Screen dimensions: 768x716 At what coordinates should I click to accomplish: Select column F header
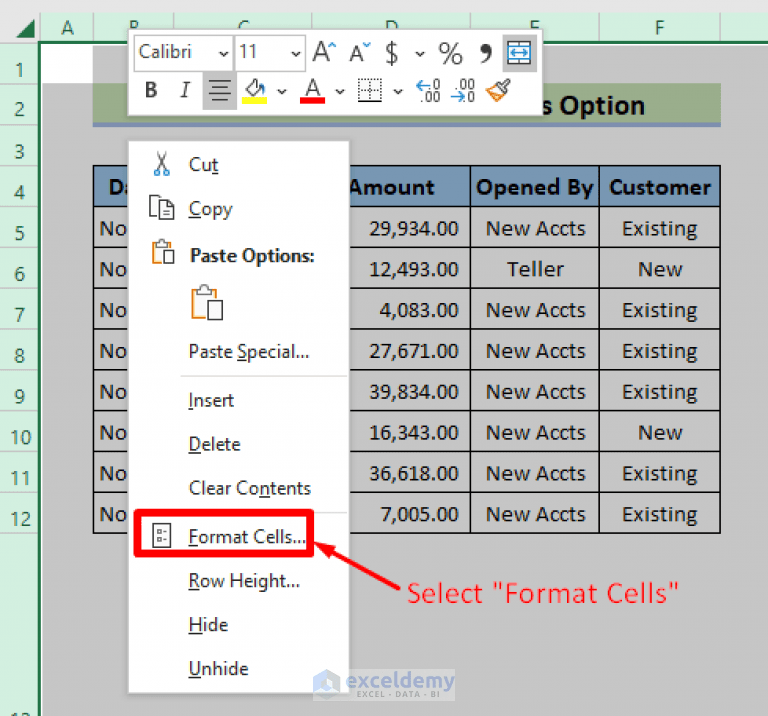660,27
